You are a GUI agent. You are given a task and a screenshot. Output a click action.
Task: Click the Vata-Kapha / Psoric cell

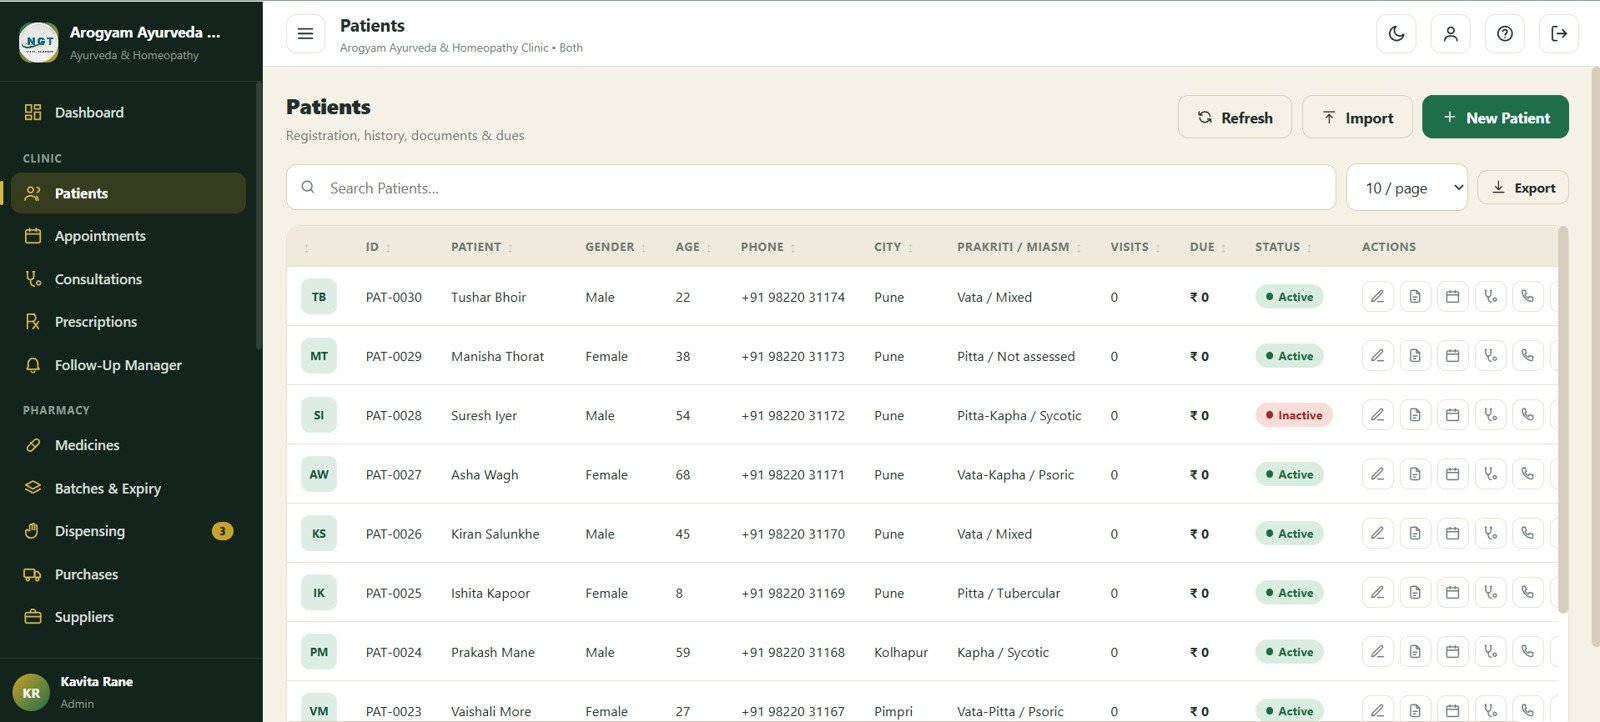(x=1015, y=475)
